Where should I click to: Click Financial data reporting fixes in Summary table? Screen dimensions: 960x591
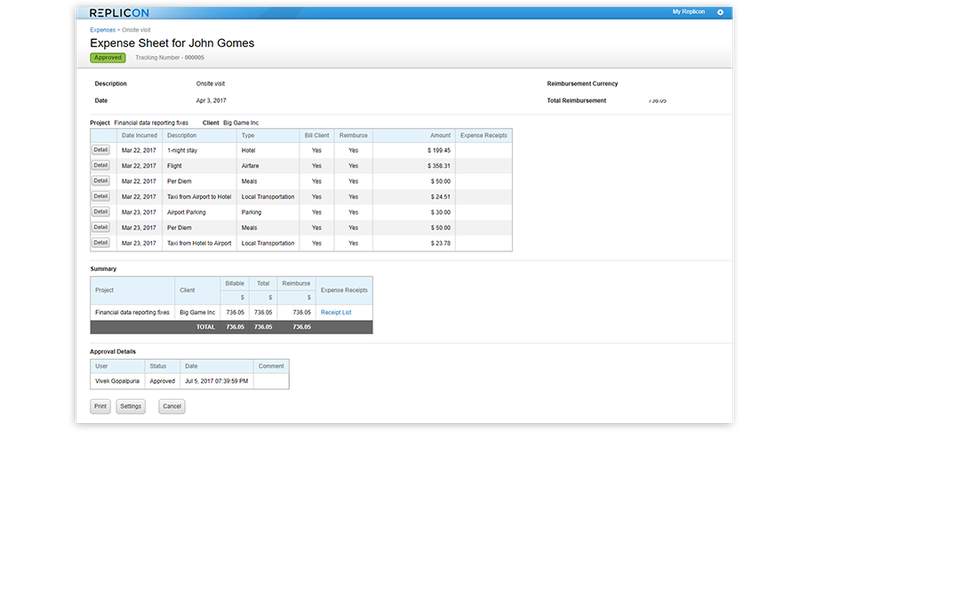coord(132,312)
